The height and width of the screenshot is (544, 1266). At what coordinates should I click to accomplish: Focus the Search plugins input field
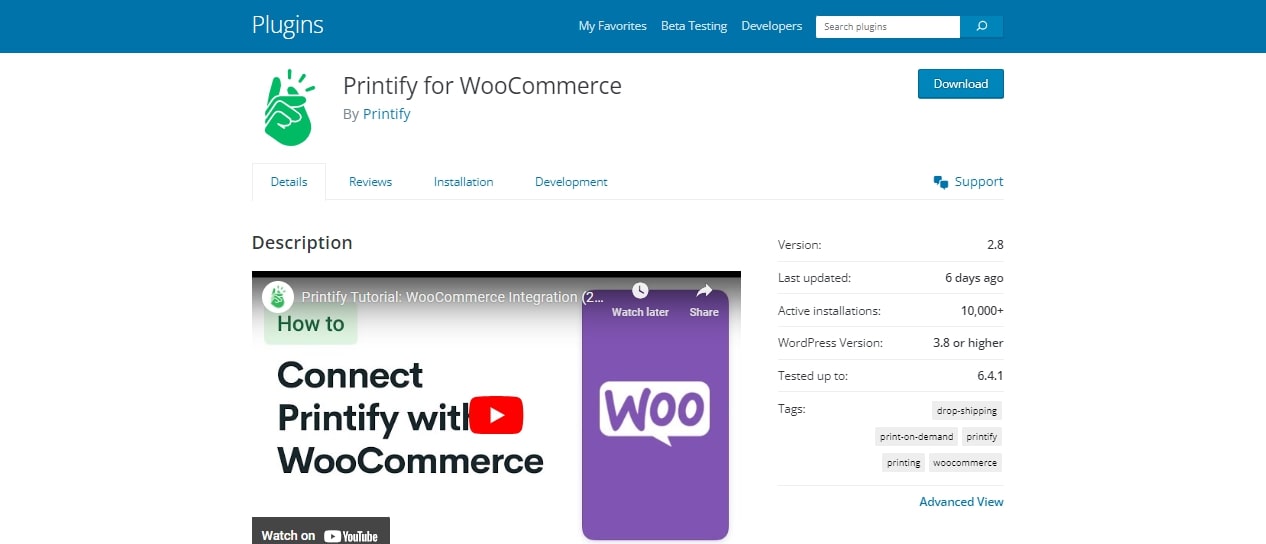(x=888, y=27)
